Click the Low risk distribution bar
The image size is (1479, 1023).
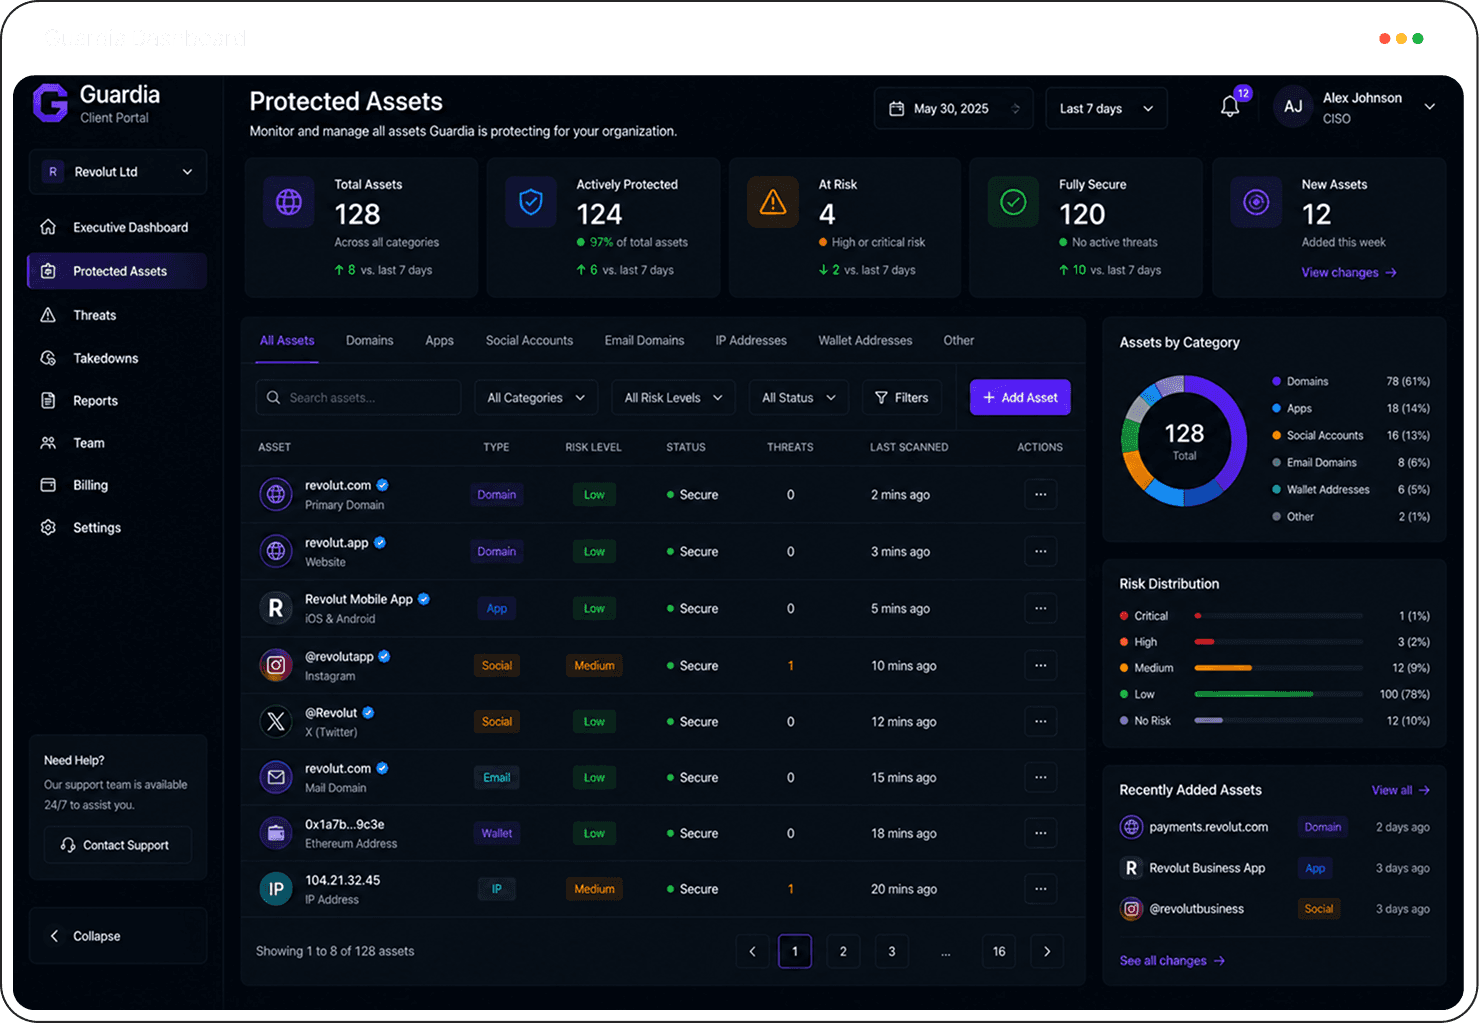(x=1278, y=694)
